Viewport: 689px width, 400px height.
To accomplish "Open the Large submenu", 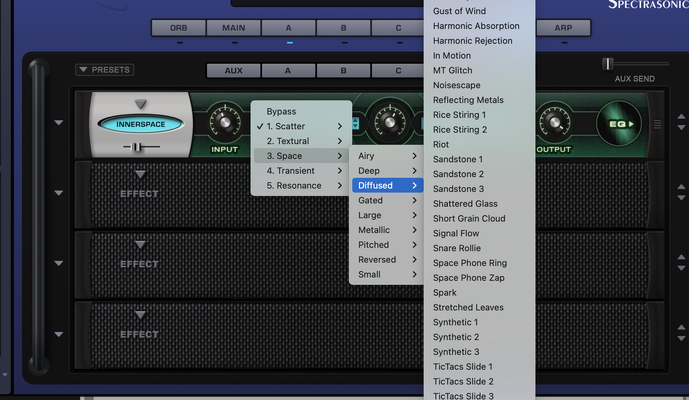I will pos(387,215).
